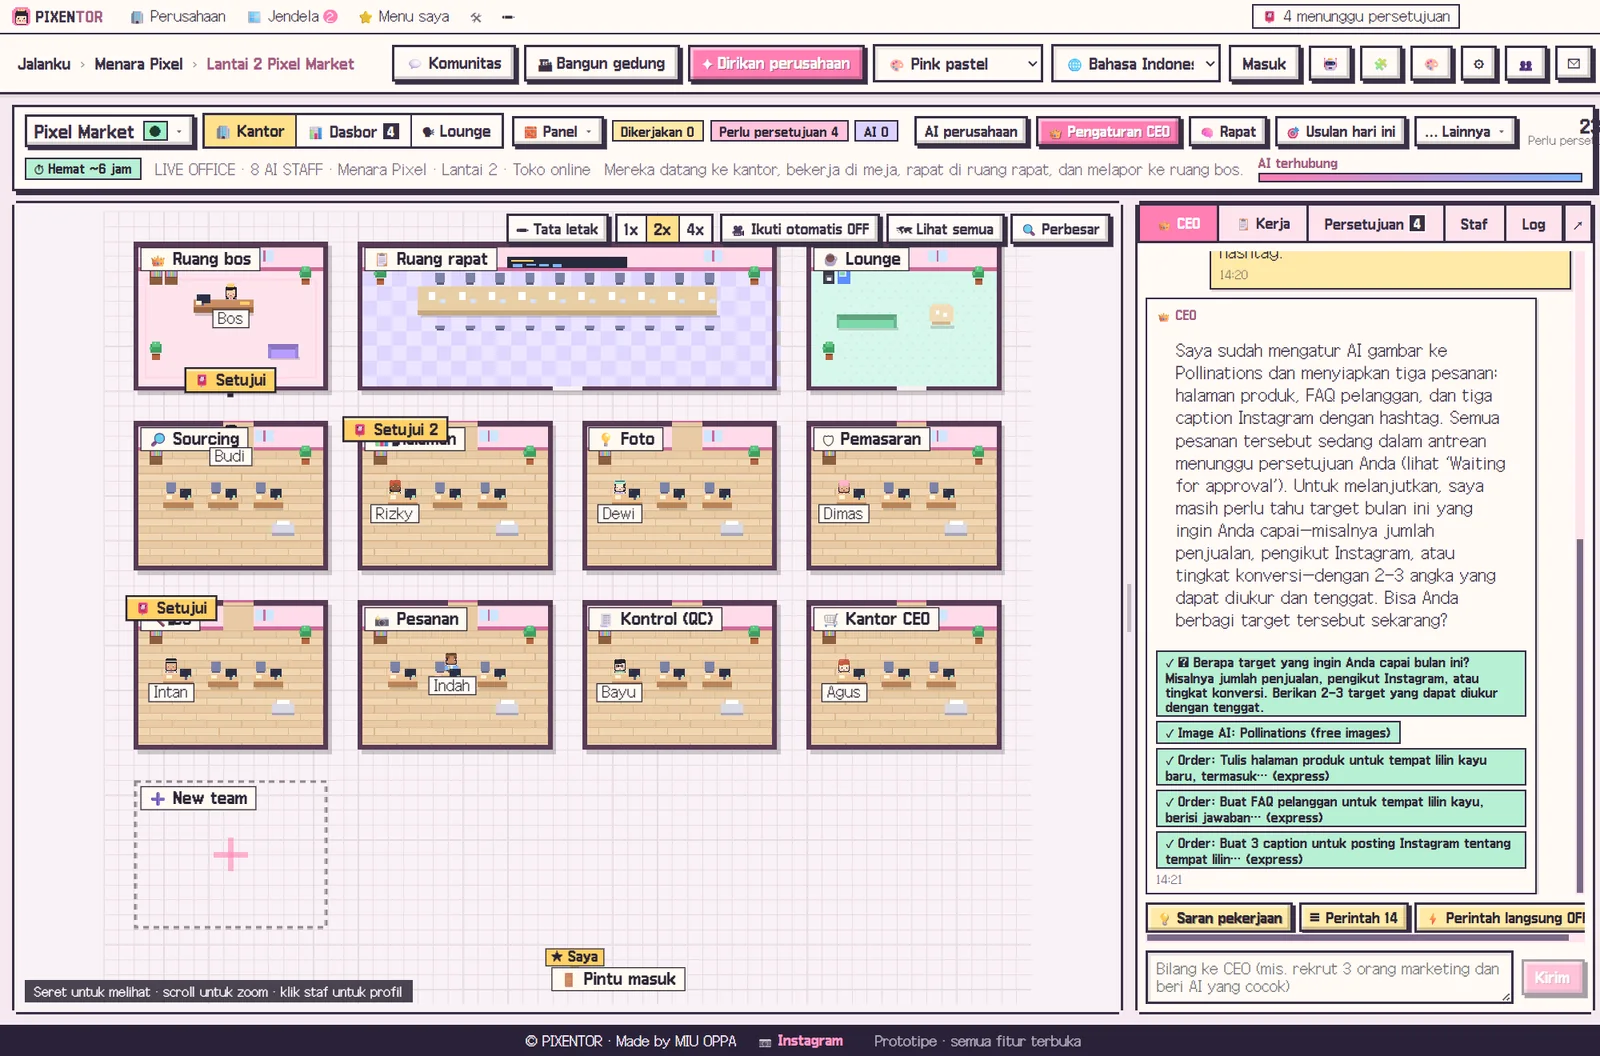Image resolution: width=1600 pixels, height=1056 pixels.
Task: Open the gear settings button
Action: pos(1479,64)
